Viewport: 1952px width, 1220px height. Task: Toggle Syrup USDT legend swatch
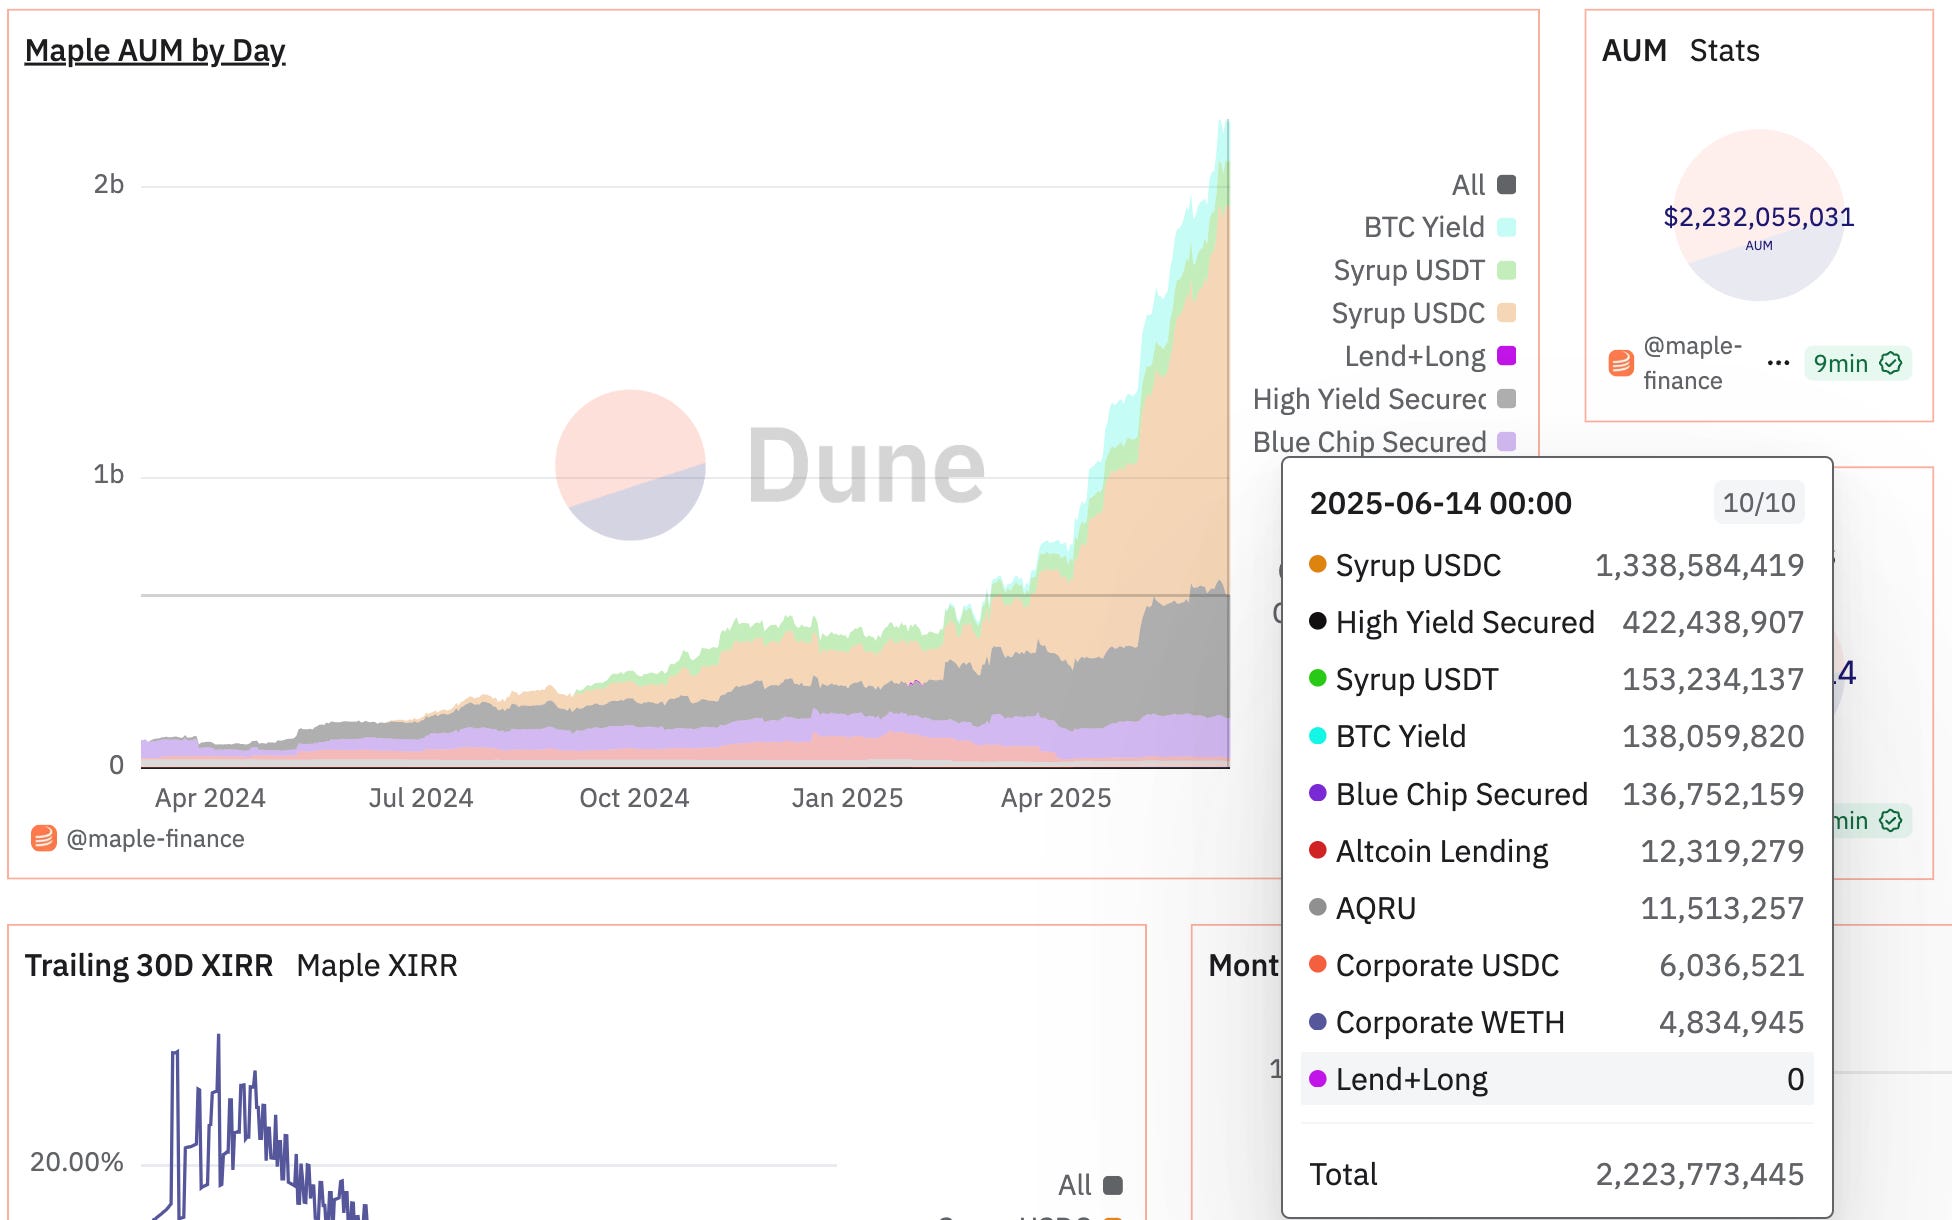pyautogui.click(x=1506, y=271)
